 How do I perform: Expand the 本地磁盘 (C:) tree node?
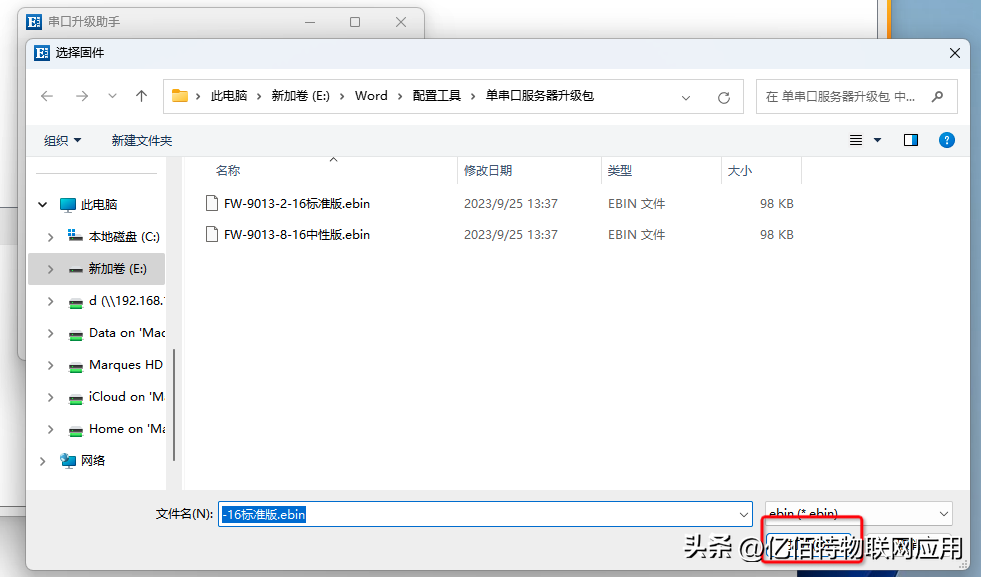[51, 237]
